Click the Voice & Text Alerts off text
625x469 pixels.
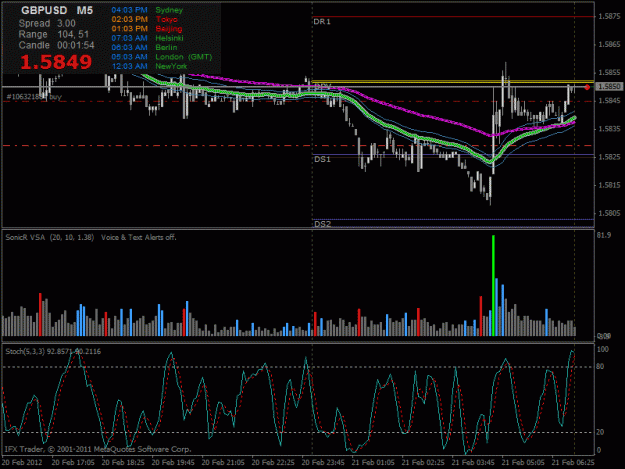[139, 237]
